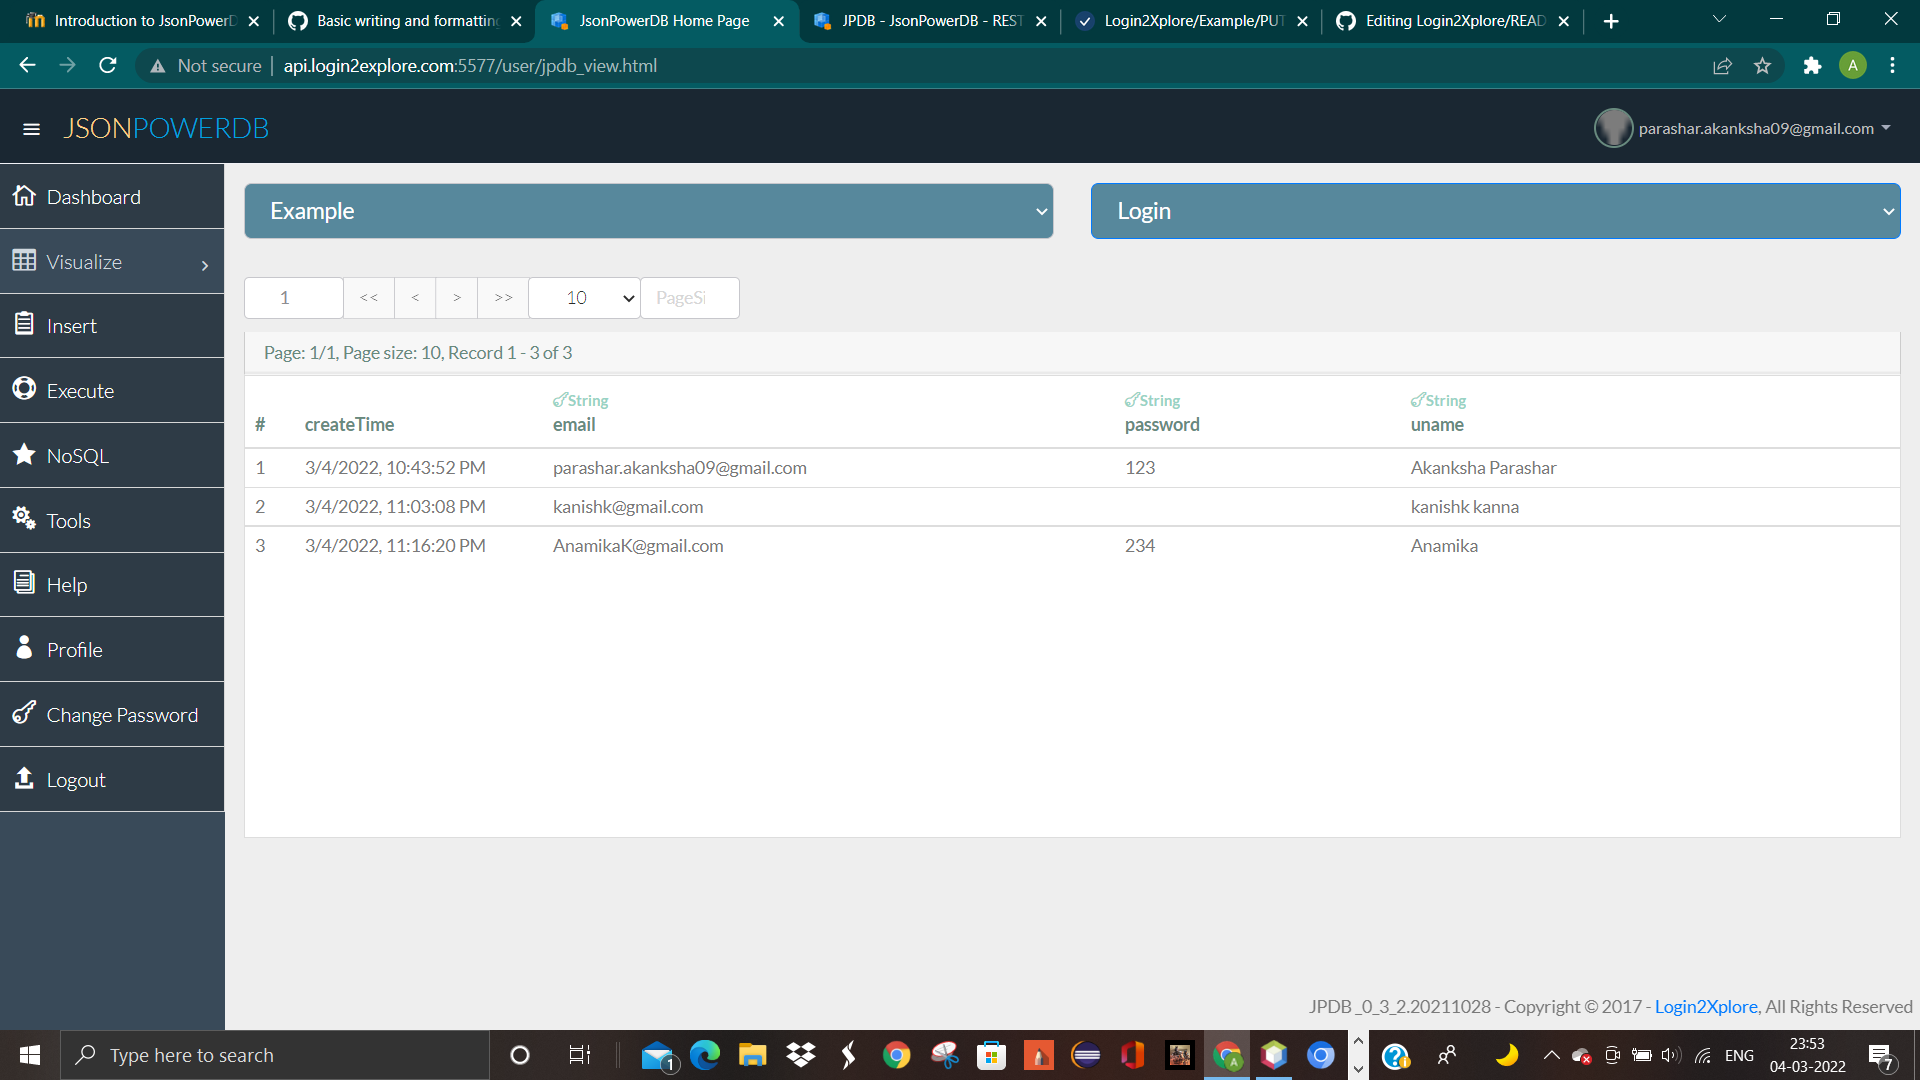Open Chrome from the Windows taskbar
This screenshot has height=1080, width=1920.
[x=895, y=1055]
